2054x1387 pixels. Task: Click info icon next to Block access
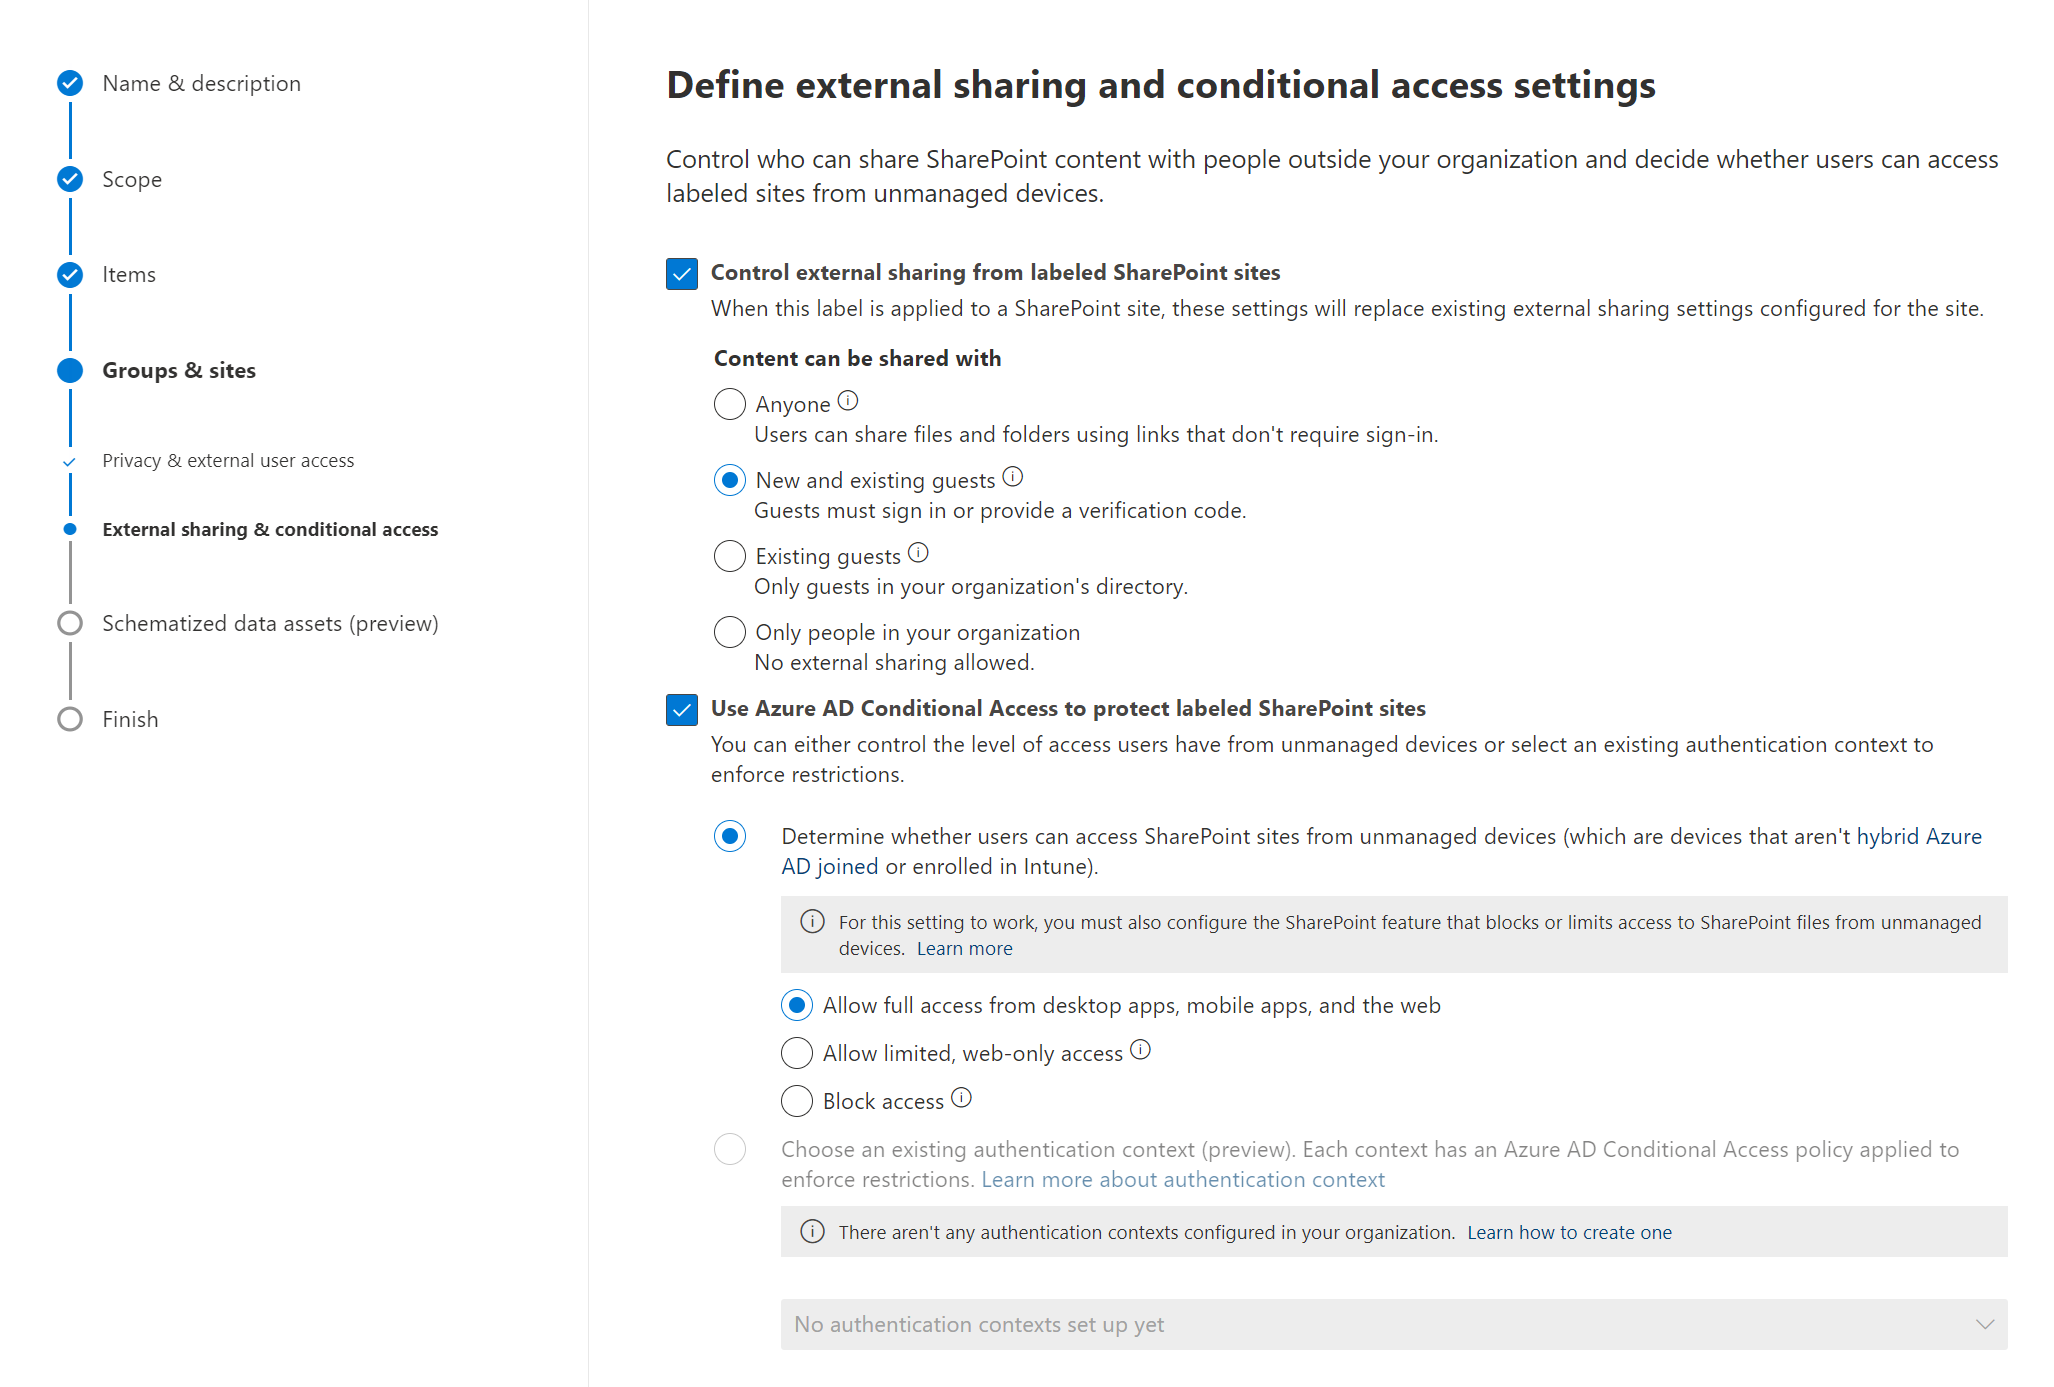(961, 1098)
